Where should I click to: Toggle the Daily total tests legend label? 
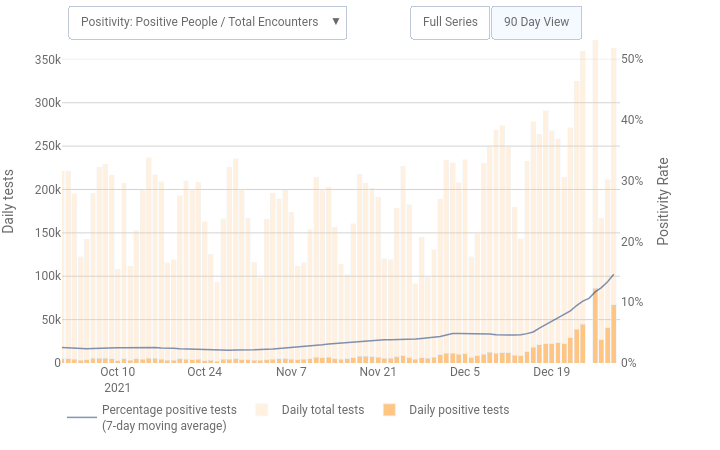[x=322, y=410]
